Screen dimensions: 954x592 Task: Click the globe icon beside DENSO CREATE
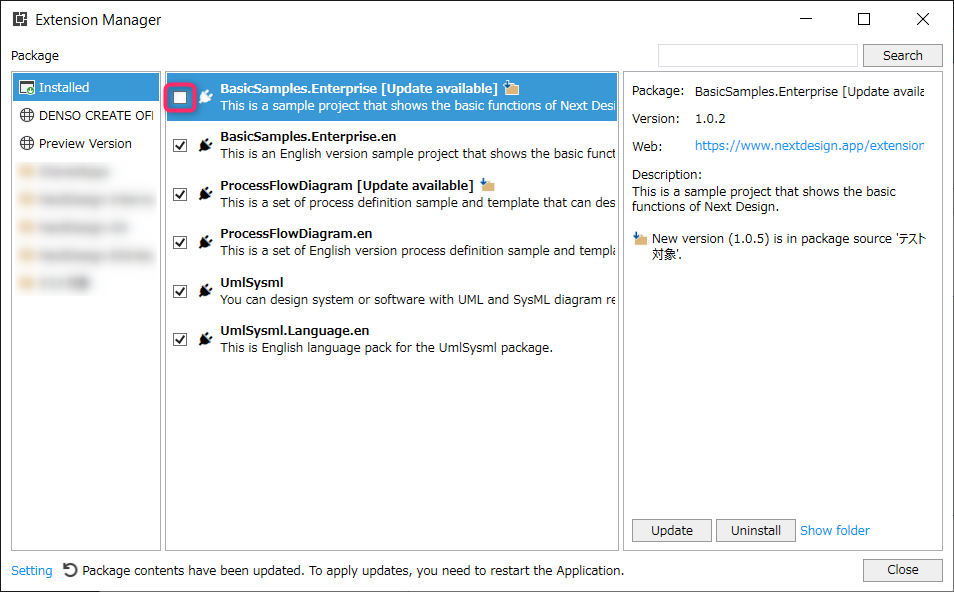point(27,115)
